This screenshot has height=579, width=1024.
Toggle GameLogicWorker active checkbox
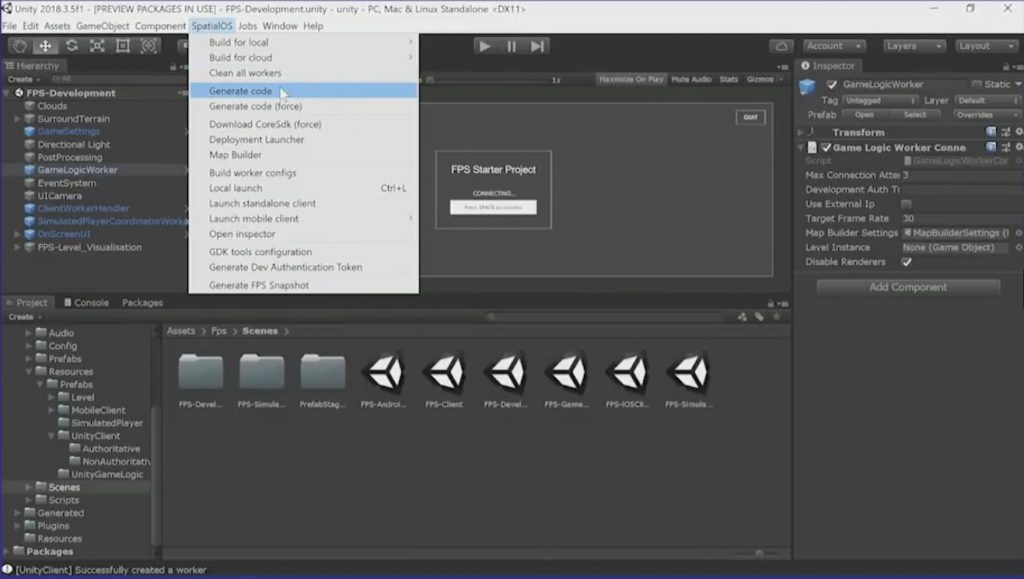[831, 84]
